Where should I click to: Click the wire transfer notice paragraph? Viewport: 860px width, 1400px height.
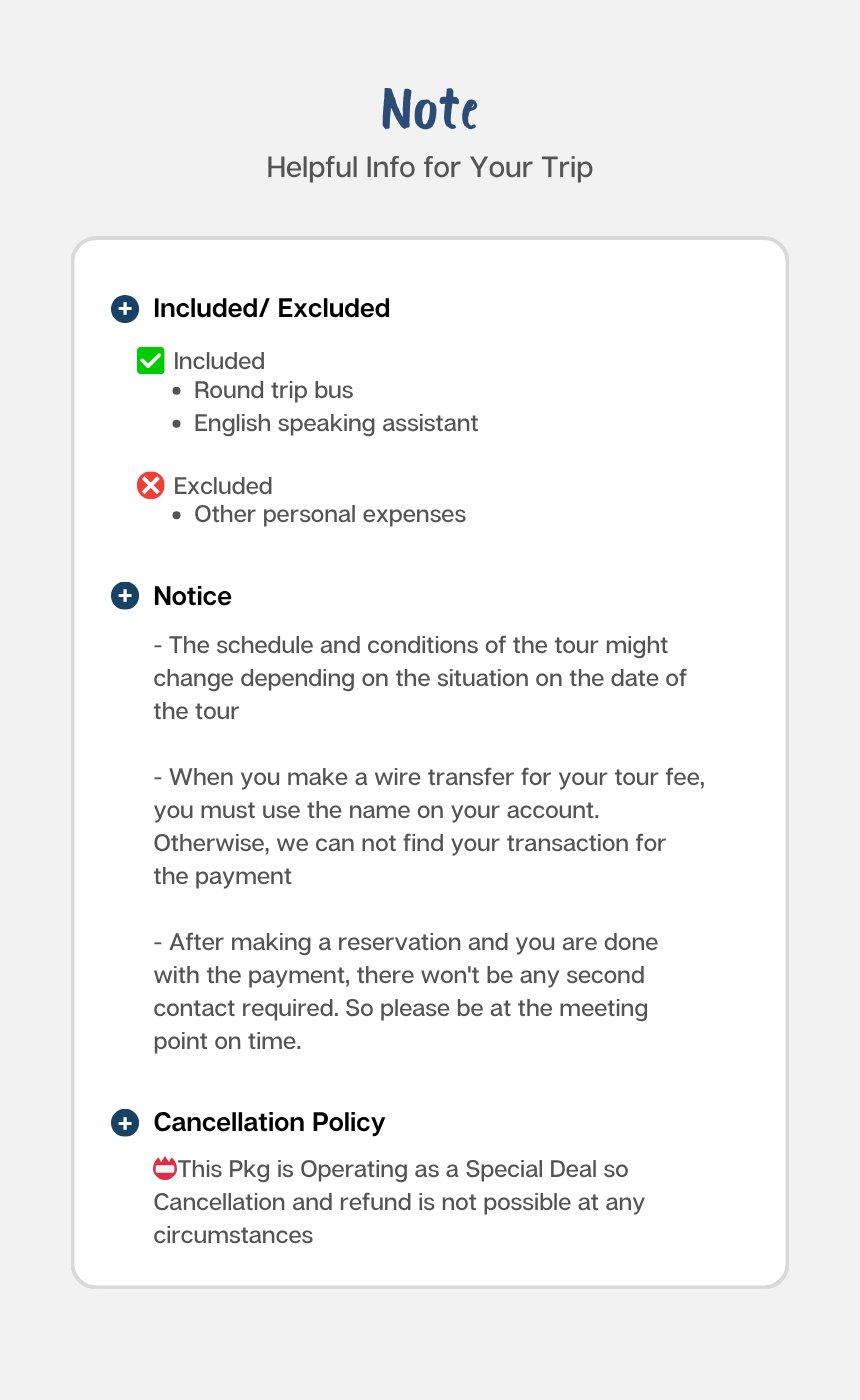428,827
